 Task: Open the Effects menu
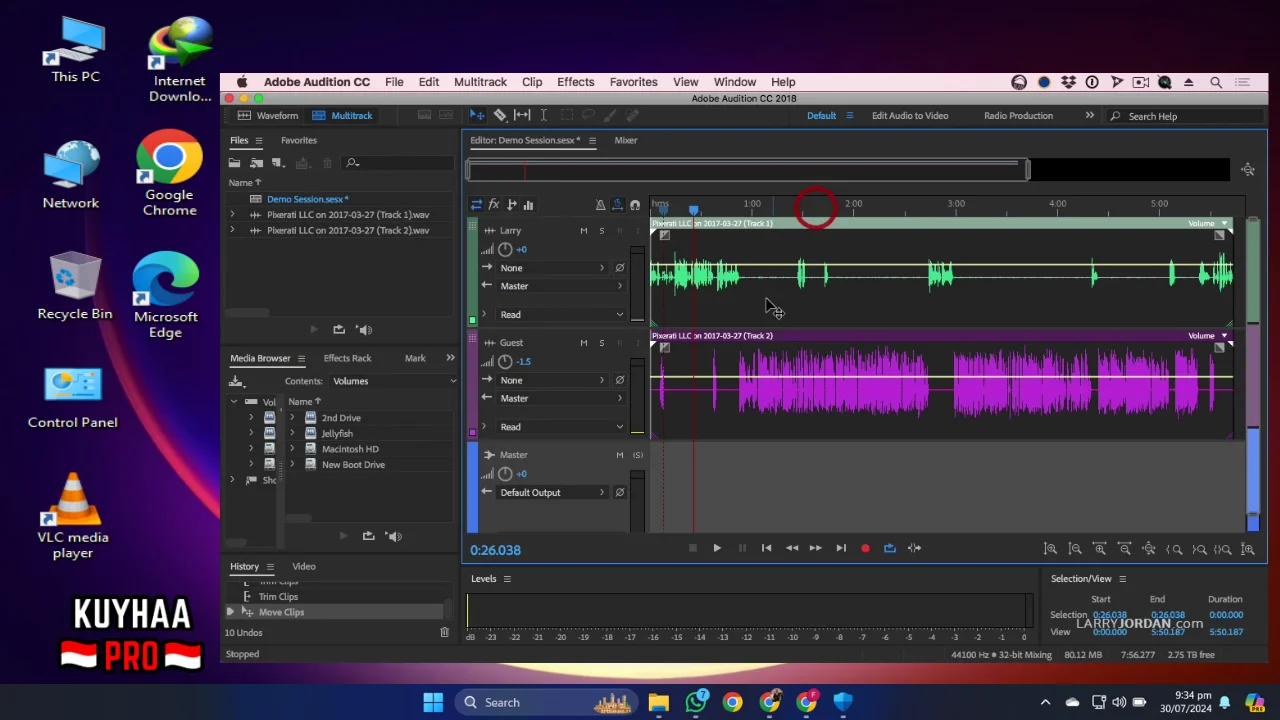575,82
